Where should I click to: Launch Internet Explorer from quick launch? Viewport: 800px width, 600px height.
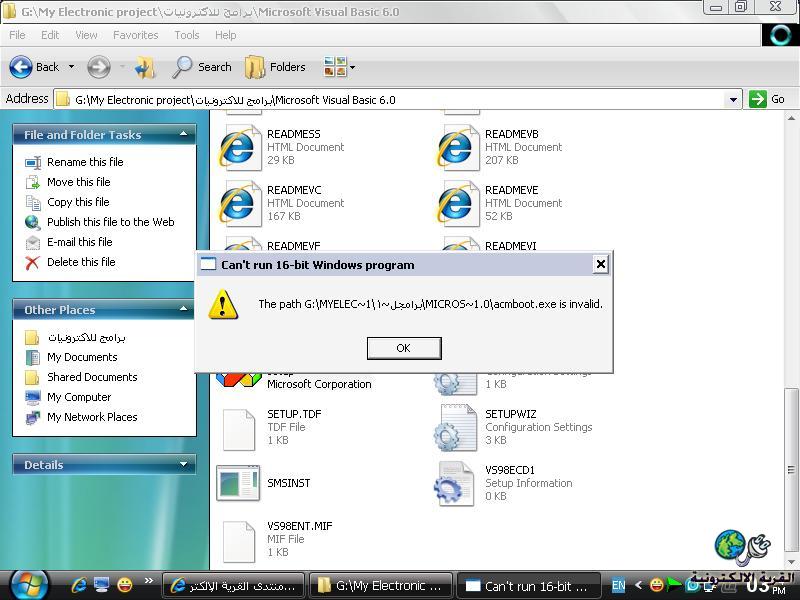point(79,585)
